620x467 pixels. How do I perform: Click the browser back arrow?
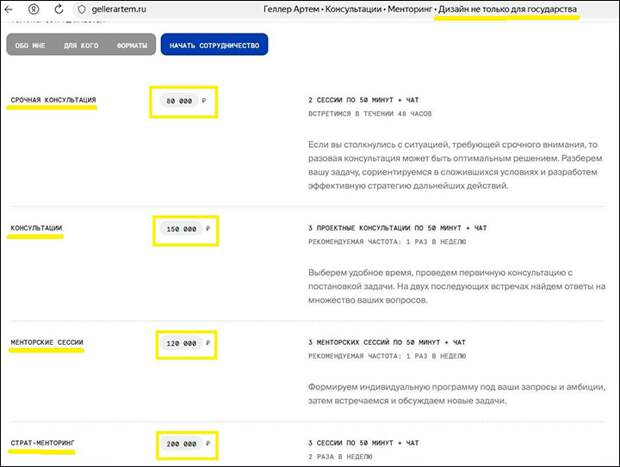(x=11, y=9)
